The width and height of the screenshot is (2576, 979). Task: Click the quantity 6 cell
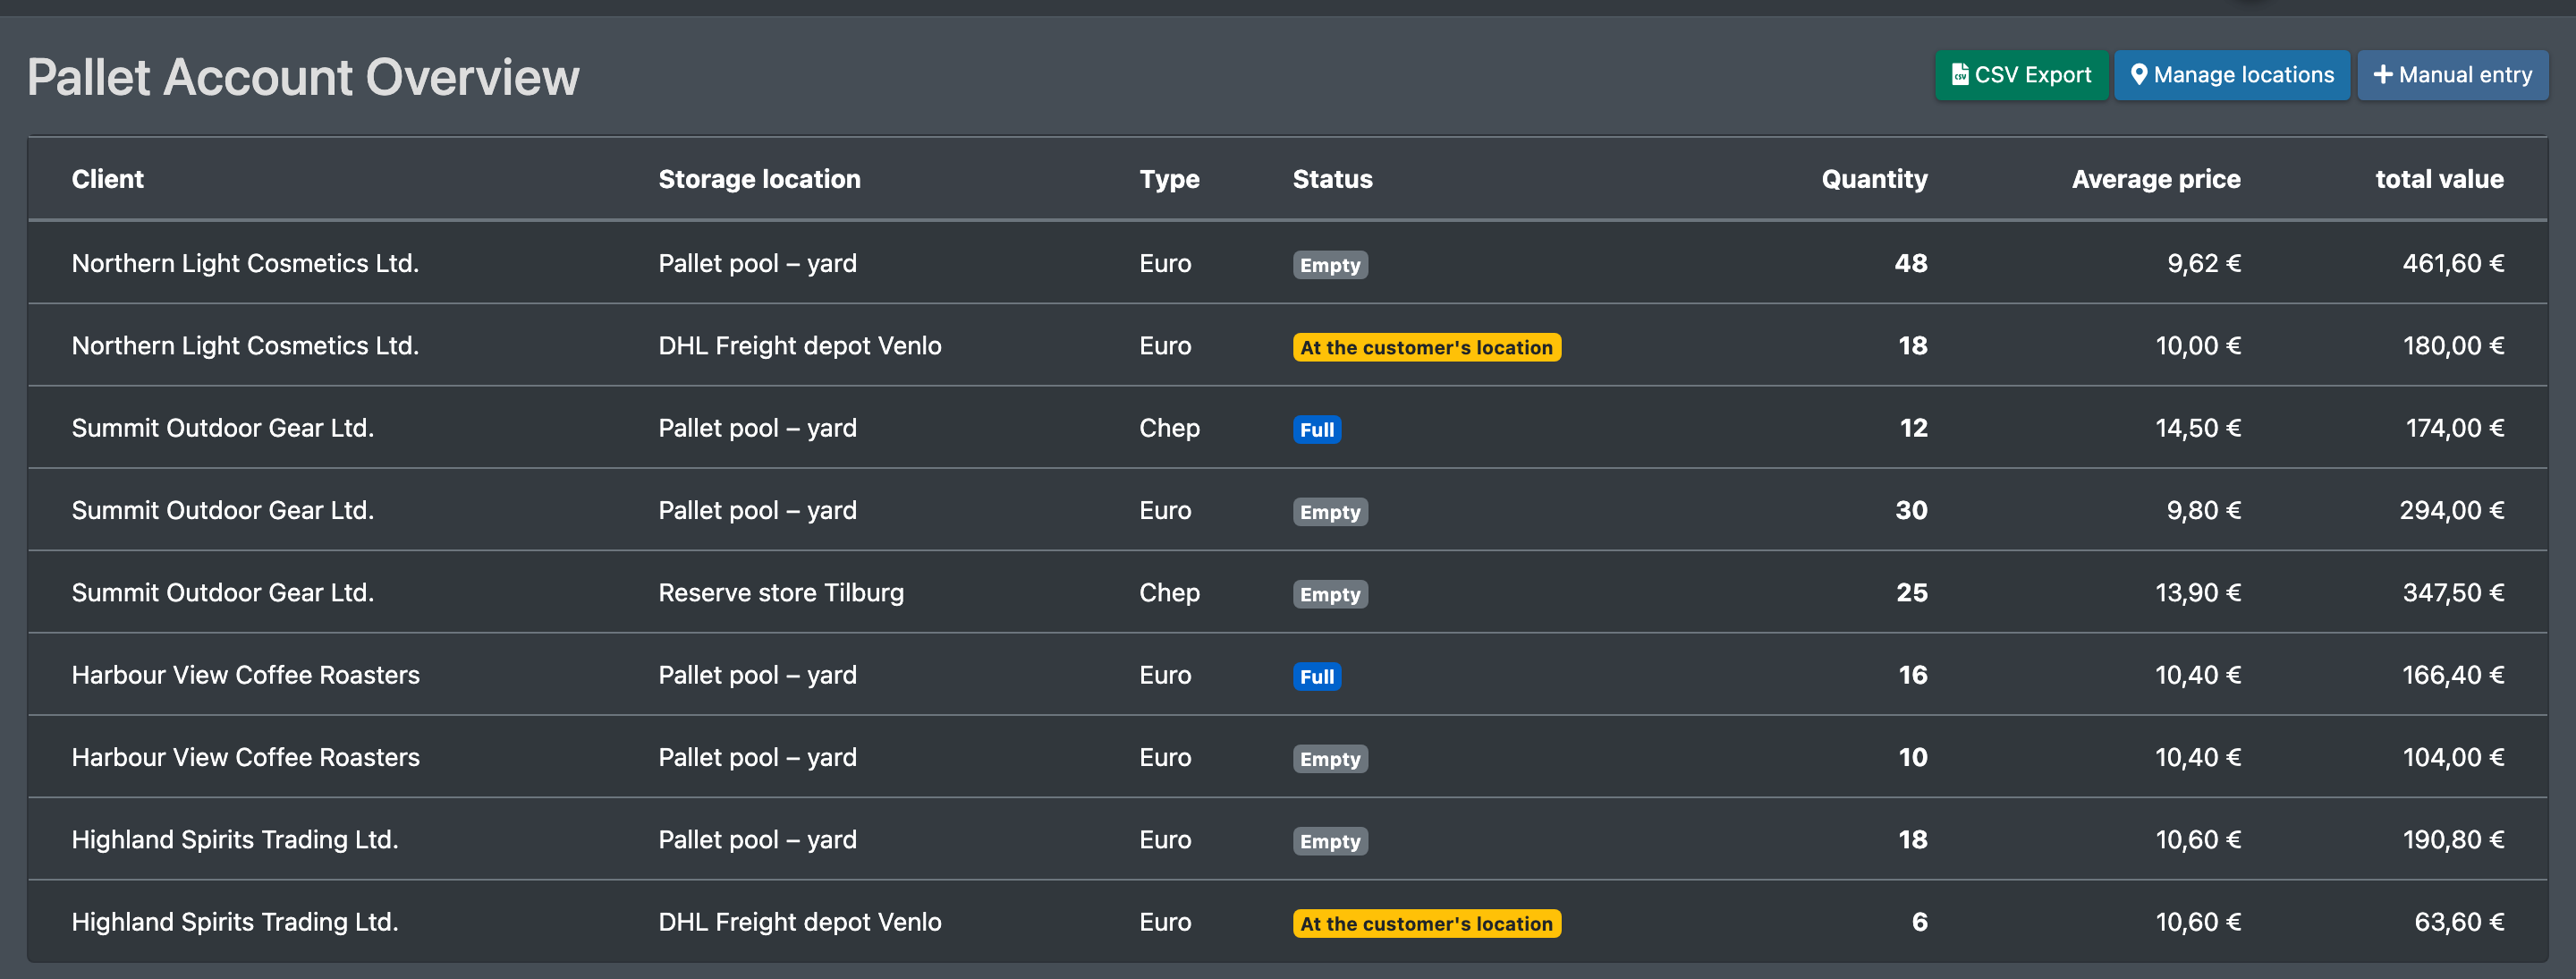point(1919,922)
